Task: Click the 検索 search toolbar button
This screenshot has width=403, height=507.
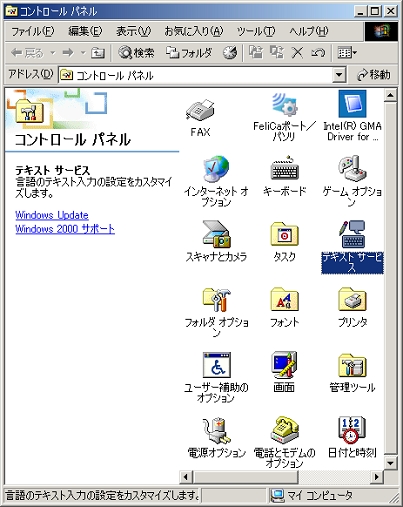Action: (137, 53)
